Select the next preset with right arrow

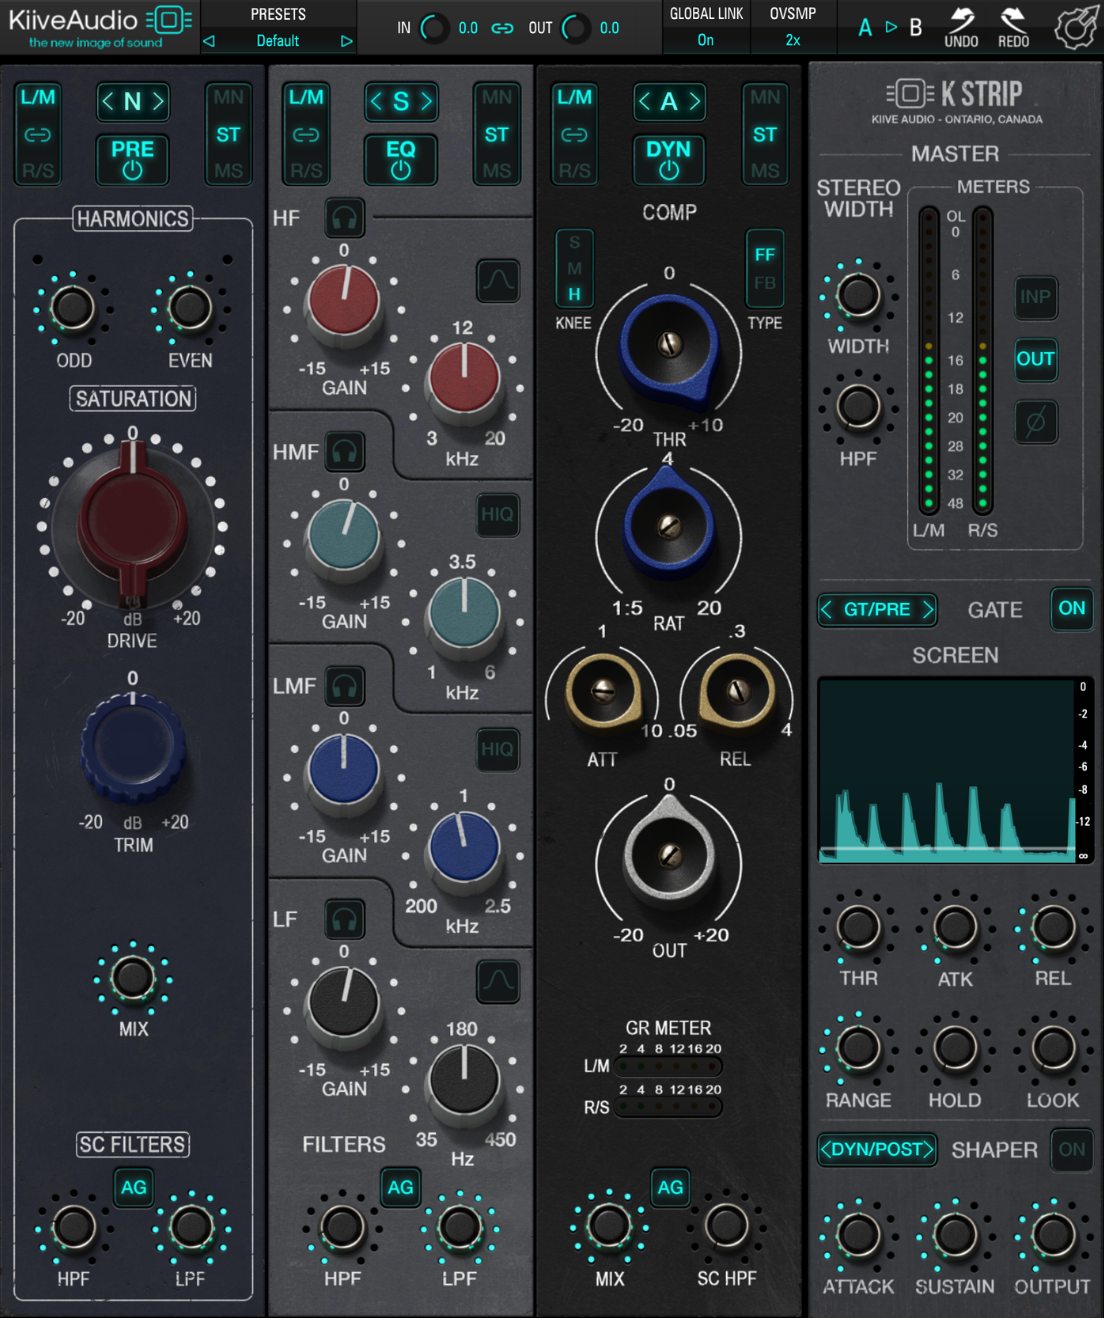346,41
